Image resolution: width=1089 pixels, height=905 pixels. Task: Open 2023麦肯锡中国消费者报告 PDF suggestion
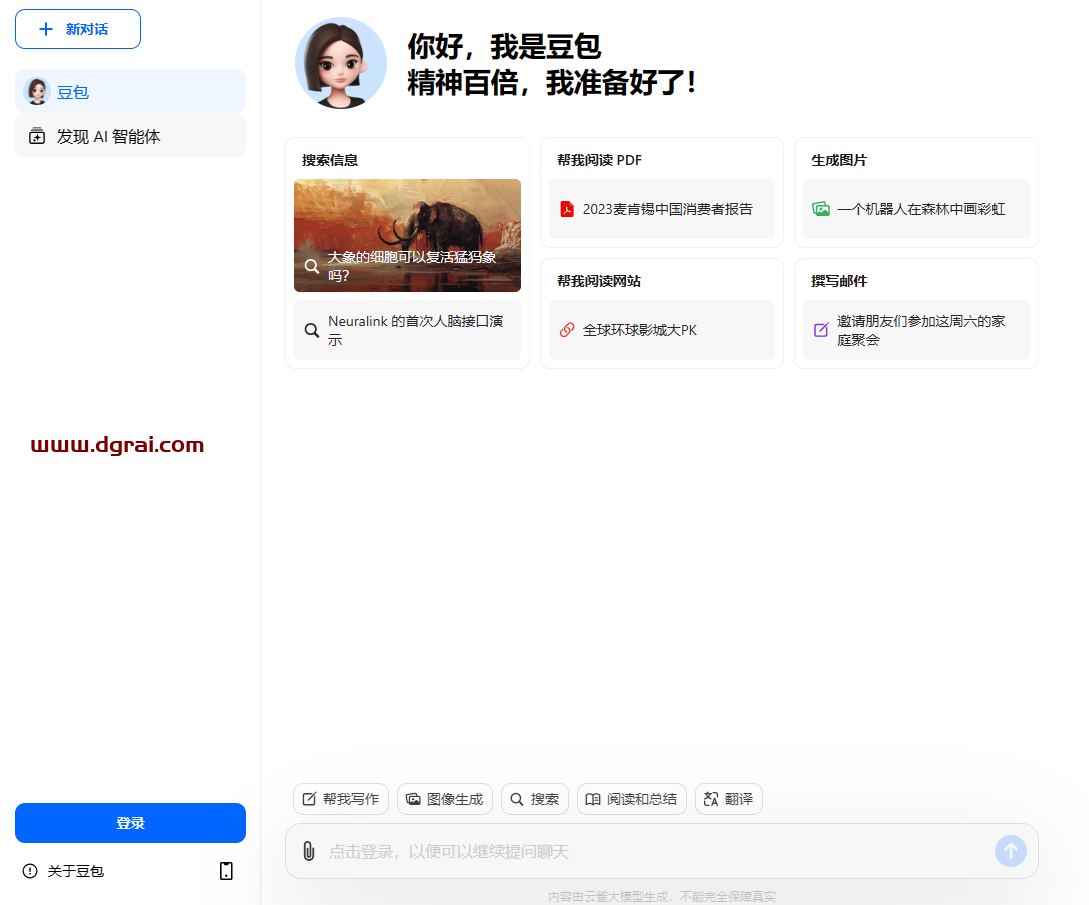click(661, 209)
